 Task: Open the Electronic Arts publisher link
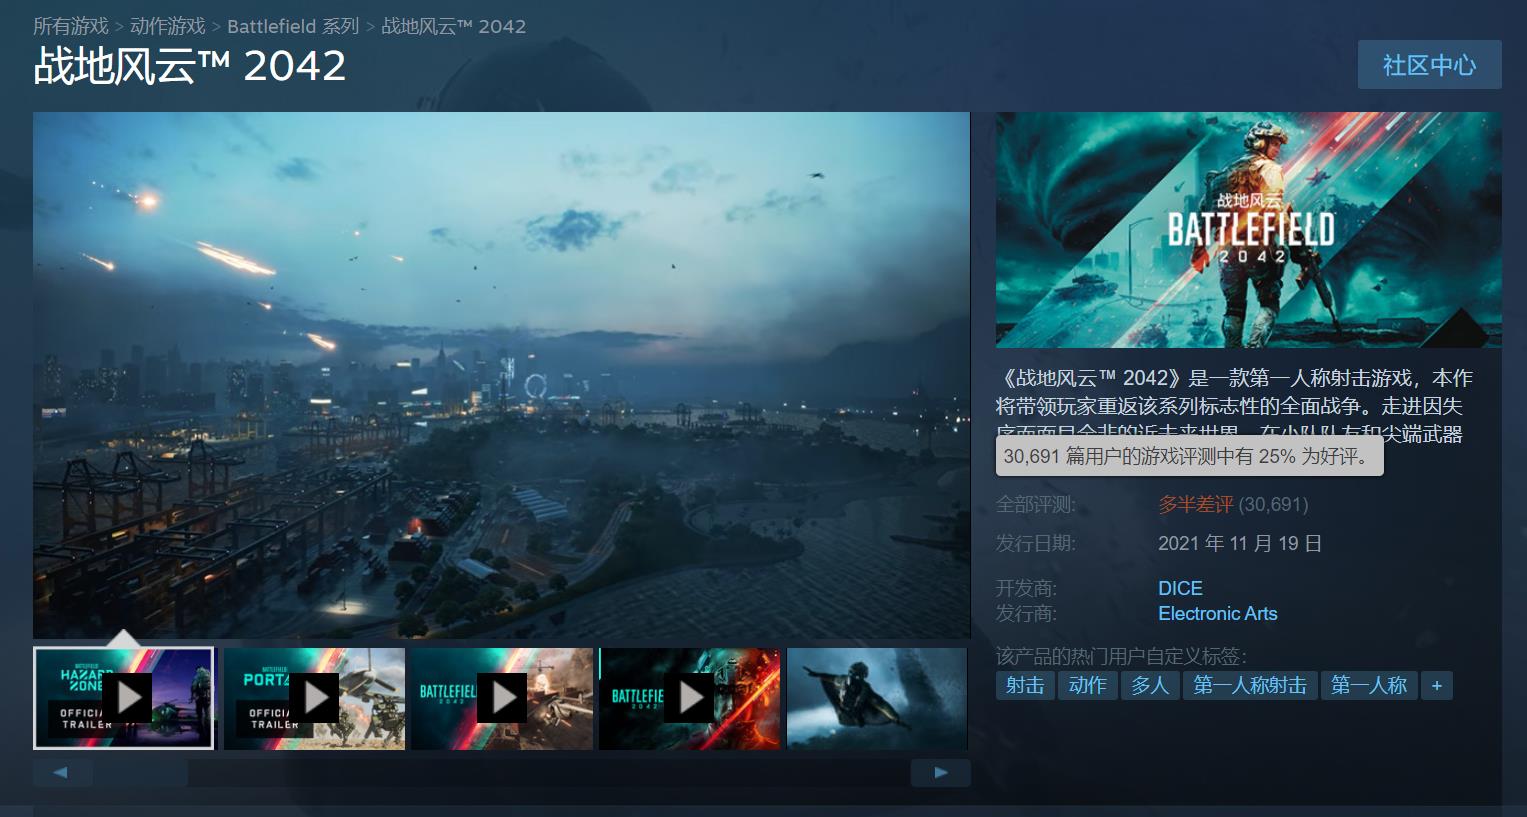tap(1218, 613)
